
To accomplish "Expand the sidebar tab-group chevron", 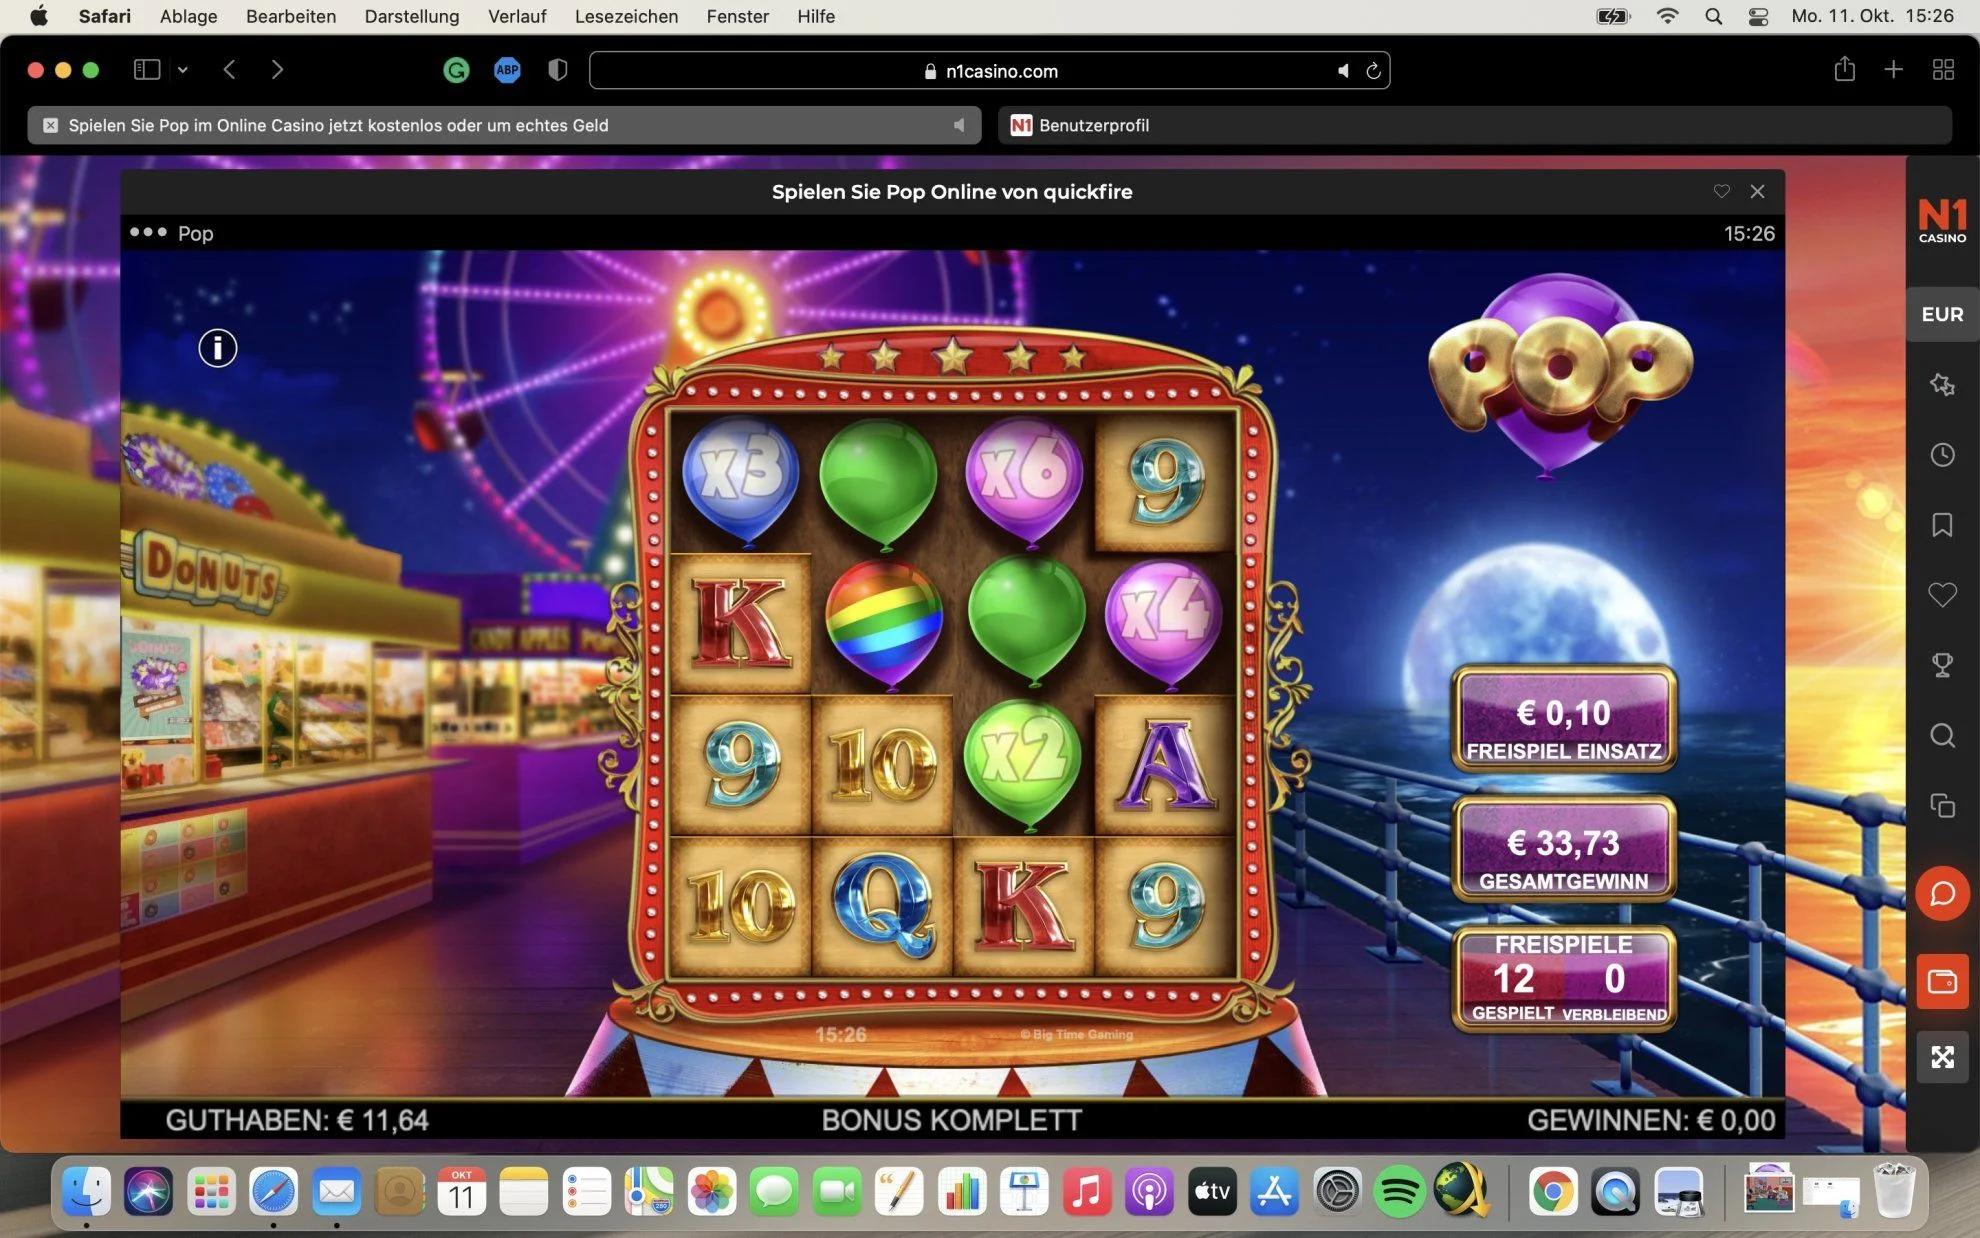I will [x=182, y=69].
